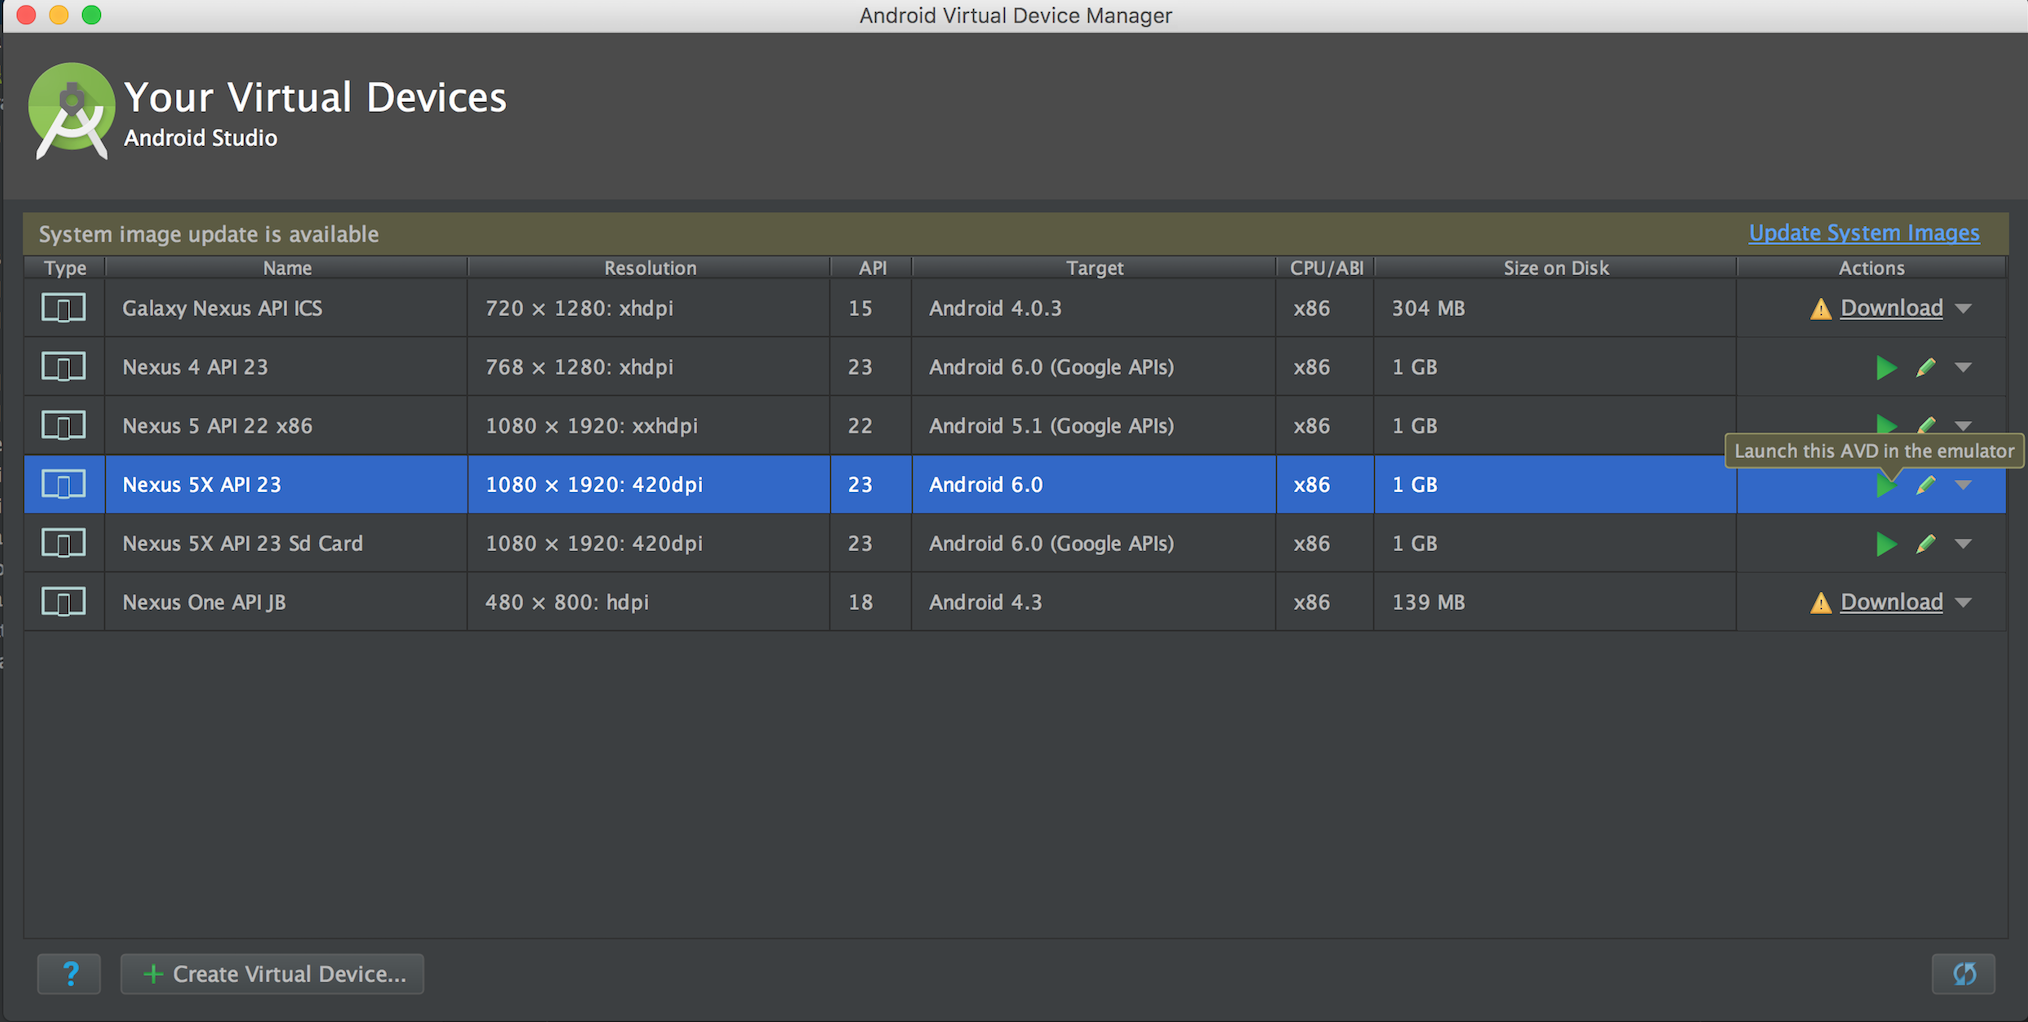Expand actions menu for Nexus One API JB
The width and height of the screenshot is (2028, 1022).
[1964, 603]
